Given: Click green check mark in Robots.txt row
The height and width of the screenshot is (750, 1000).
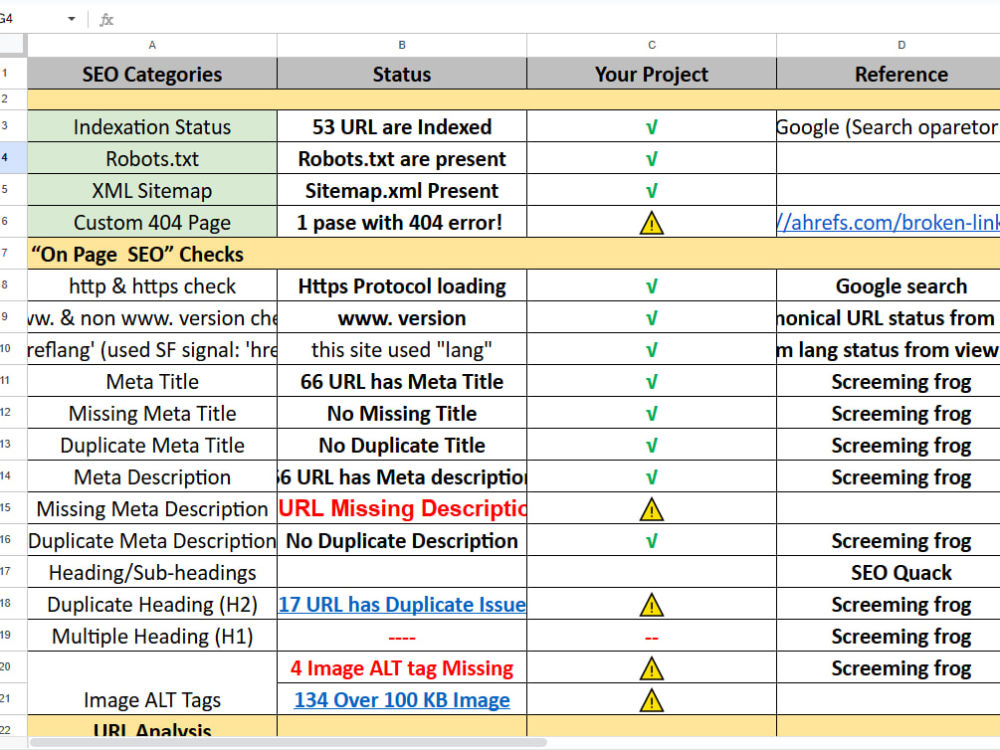Looking at the screenshot, I should 651,159.
